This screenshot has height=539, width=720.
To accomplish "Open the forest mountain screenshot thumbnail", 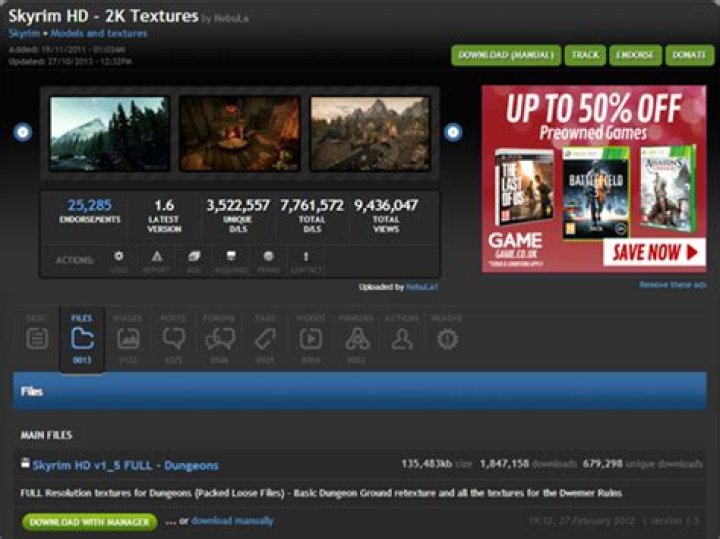I will [109, 134].
